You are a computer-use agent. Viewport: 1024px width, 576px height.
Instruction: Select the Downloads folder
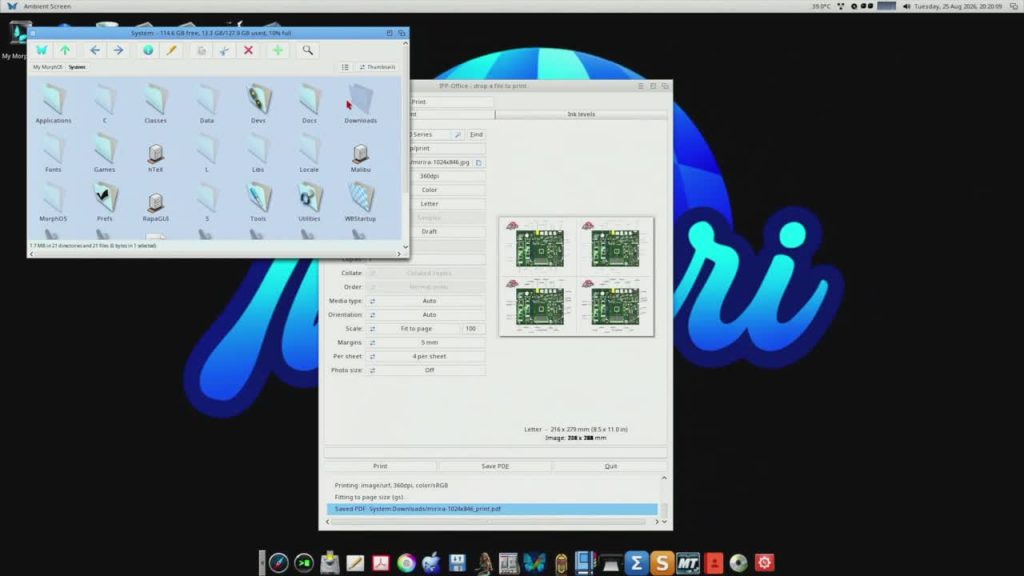tap(360, 103)
